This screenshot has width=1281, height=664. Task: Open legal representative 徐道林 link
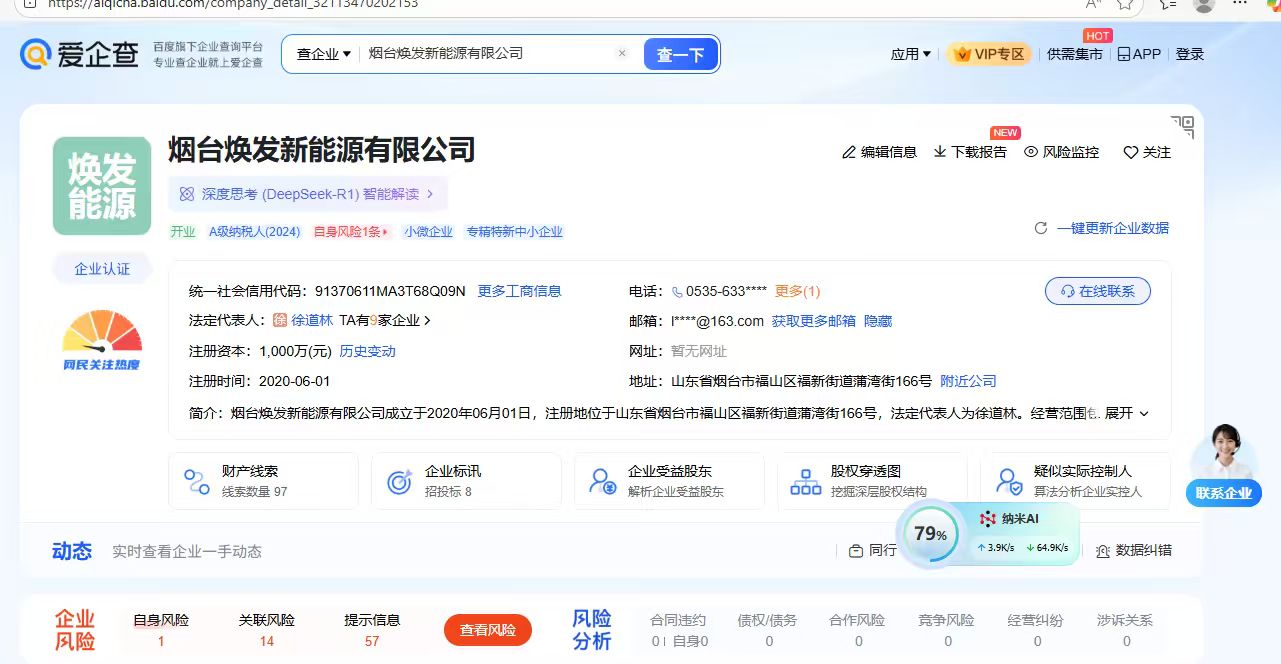313,320
